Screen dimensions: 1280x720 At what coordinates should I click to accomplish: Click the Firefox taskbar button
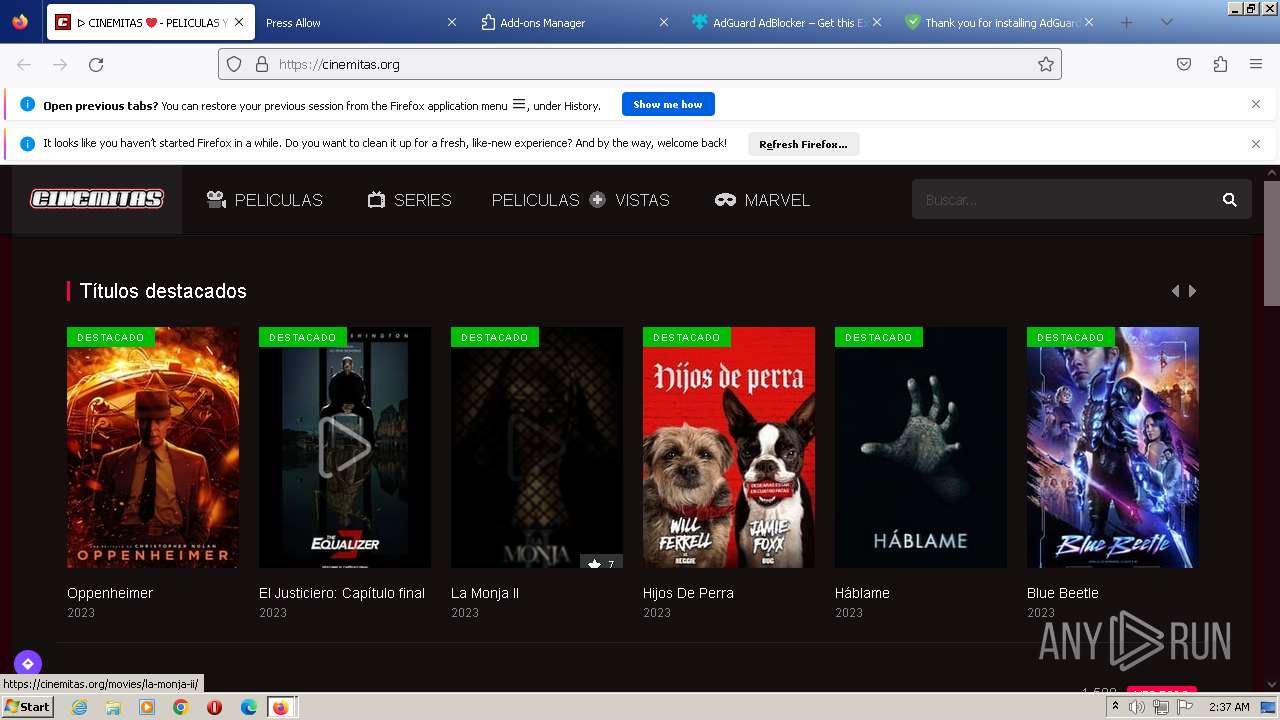click(281, 707)
